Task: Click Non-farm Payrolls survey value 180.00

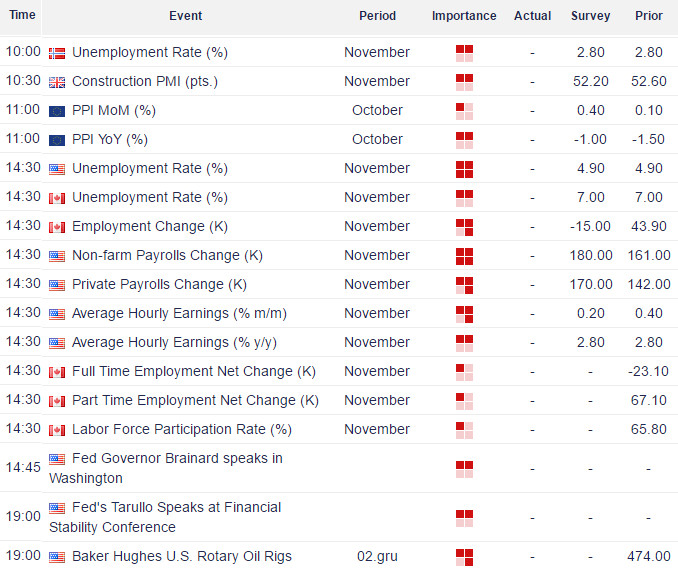Action: point(590,255)
